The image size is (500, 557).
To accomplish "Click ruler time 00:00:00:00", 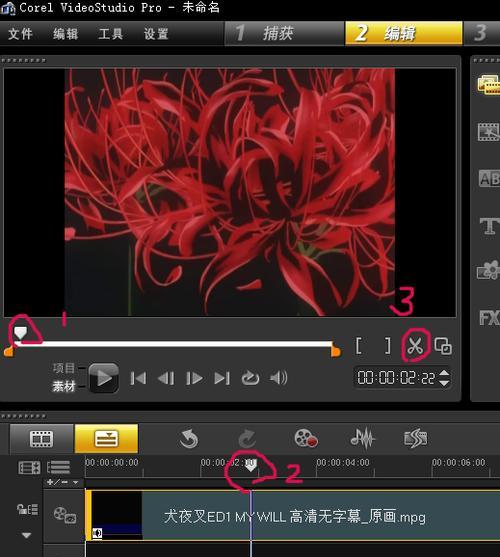I will coord(112,462).
